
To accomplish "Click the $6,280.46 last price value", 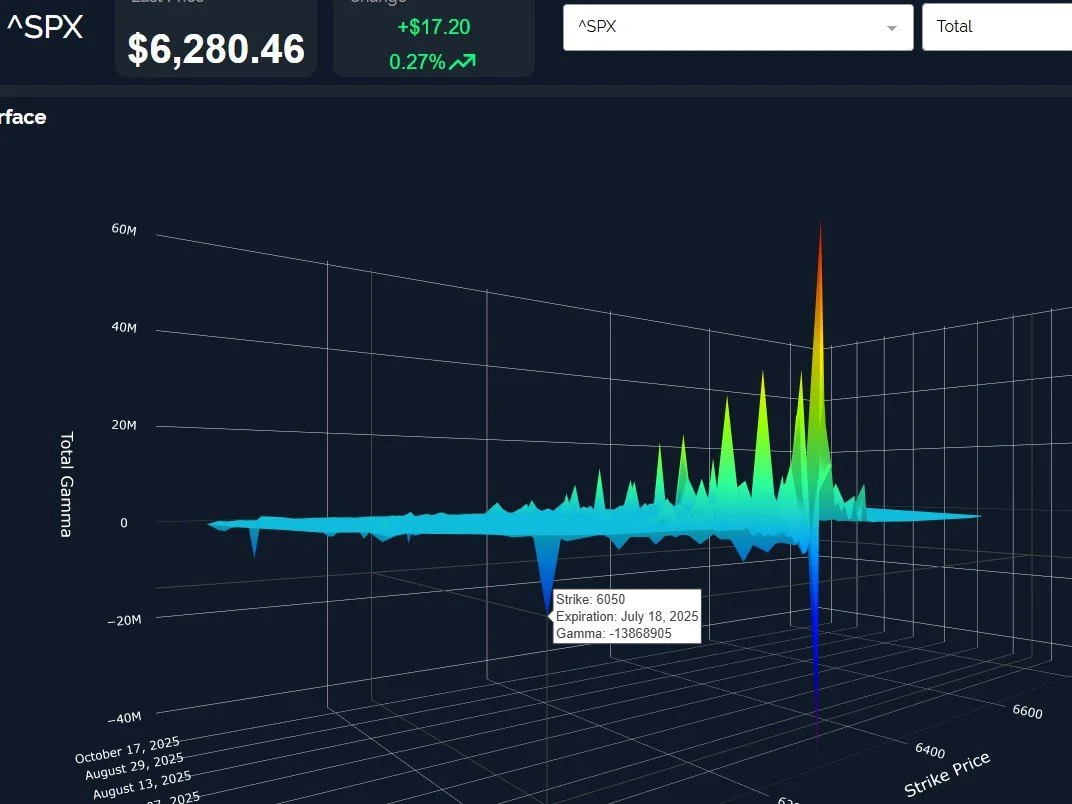I will pyautogui.click(x=216, y=49).
